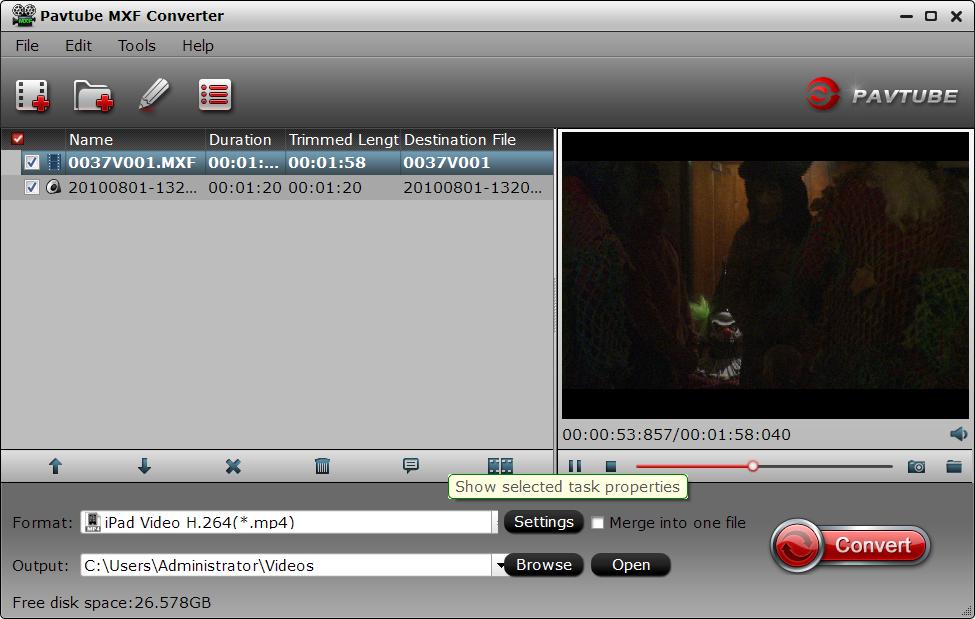Click the Trimmed Length column header
Image resolution: width=975 pixels, height=619 pixels.
coord(343,139)
